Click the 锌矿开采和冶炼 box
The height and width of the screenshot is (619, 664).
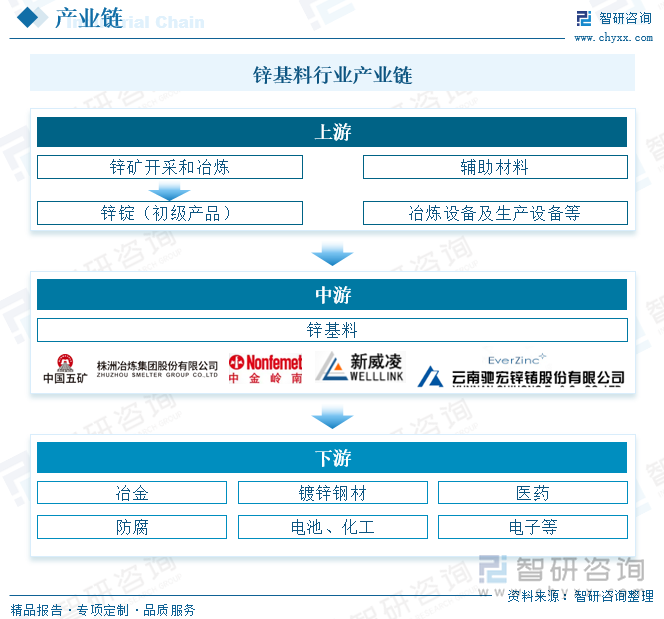click(170, 167)
